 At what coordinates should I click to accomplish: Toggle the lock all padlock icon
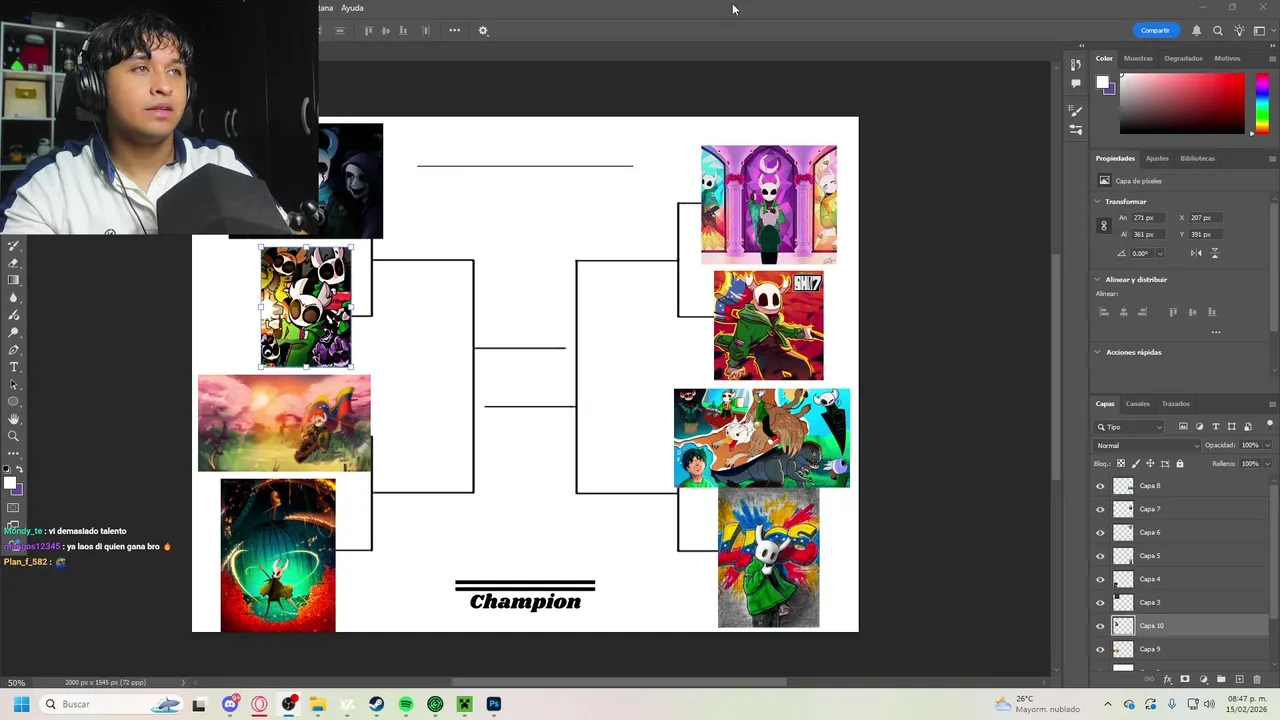point(1180,463)
